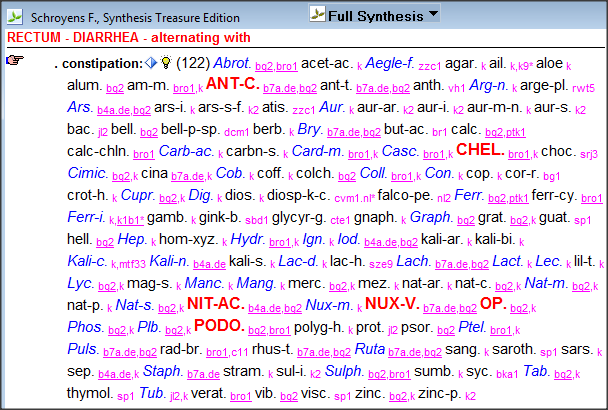This screenshot has width=608, height=410.
Task: Click the Schroyens F., Synthesis Treasure Edition title
Action: pos(135,18)
